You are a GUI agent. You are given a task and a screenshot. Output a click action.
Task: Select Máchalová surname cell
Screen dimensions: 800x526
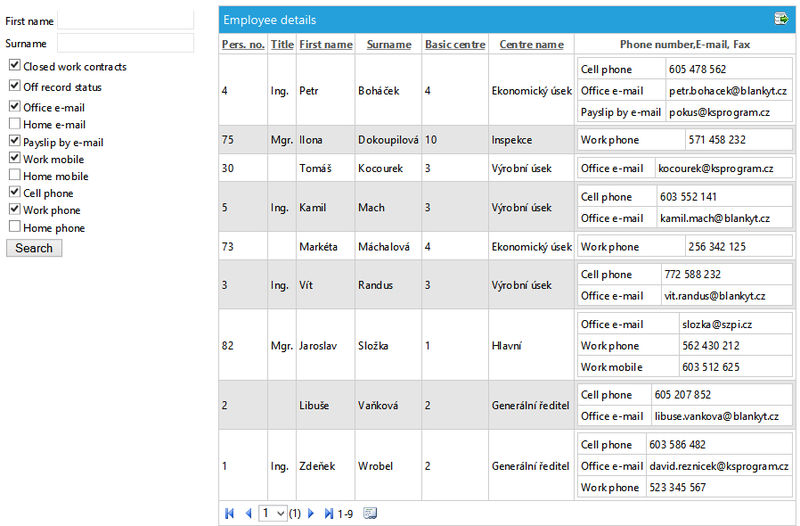[x=388, y=246]
